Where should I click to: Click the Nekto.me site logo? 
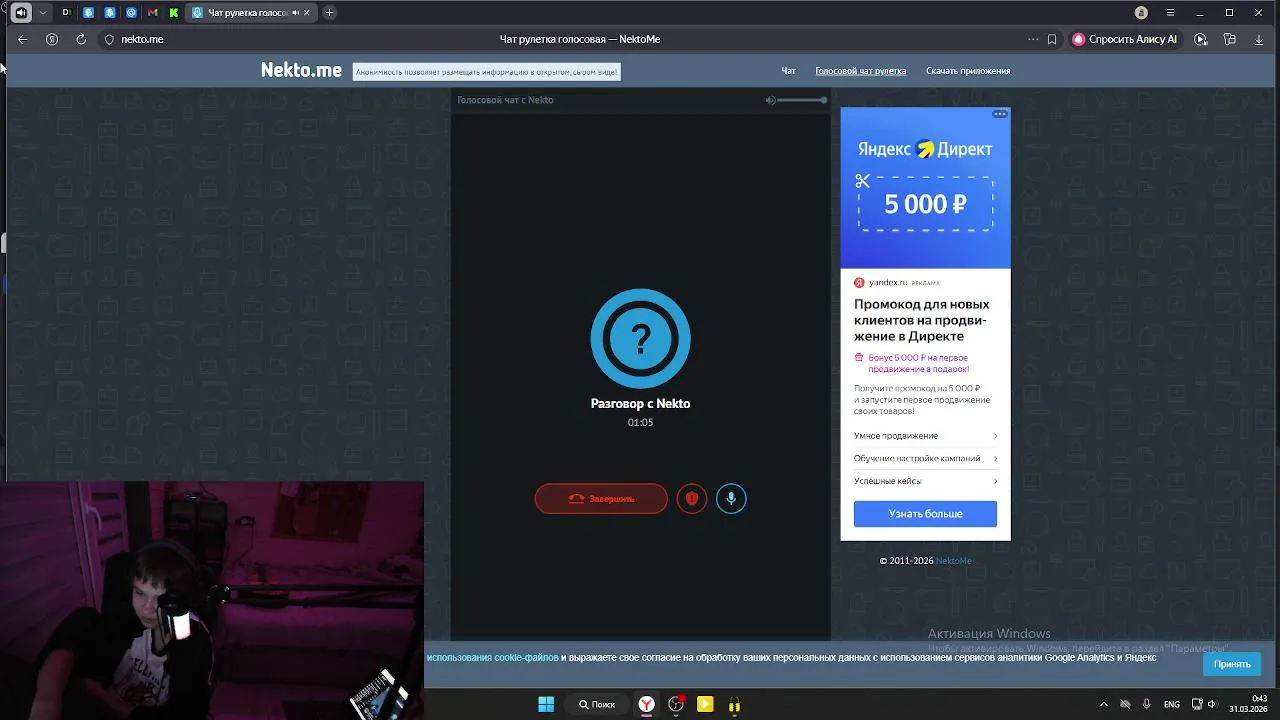301,70
